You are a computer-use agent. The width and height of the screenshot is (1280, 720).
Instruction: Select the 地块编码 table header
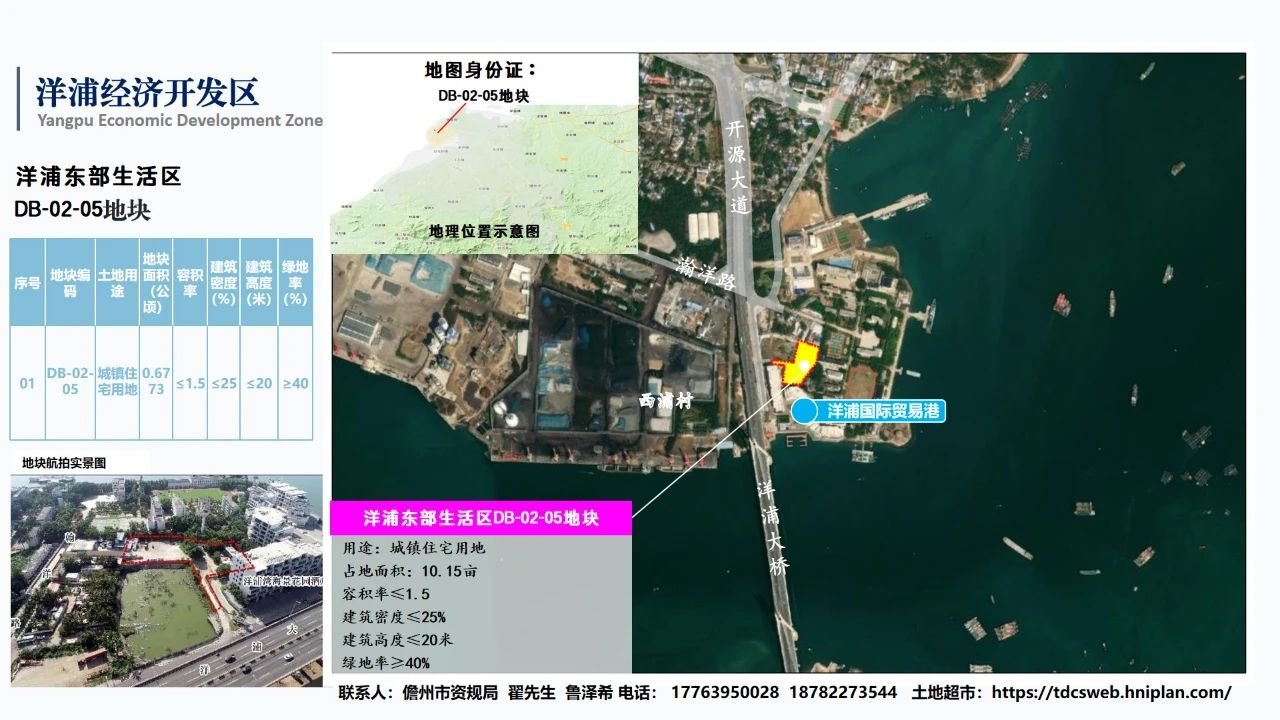tap(70, 283)
